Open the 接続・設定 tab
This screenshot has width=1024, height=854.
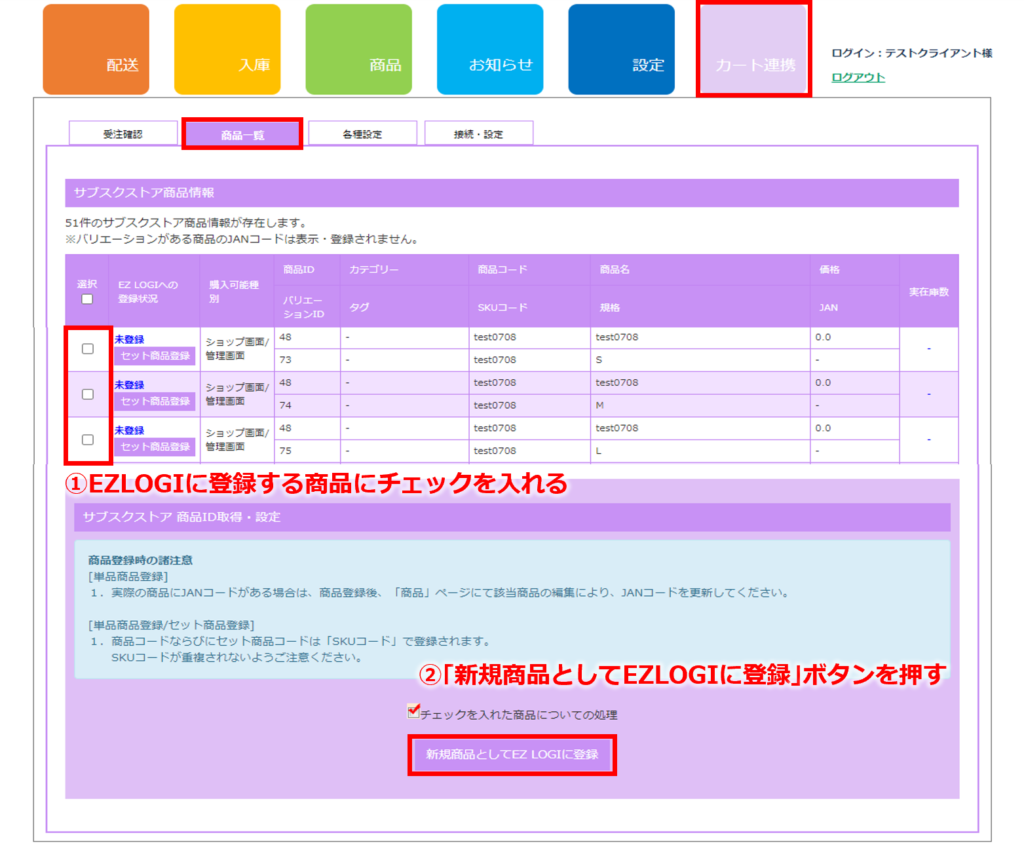478,134
